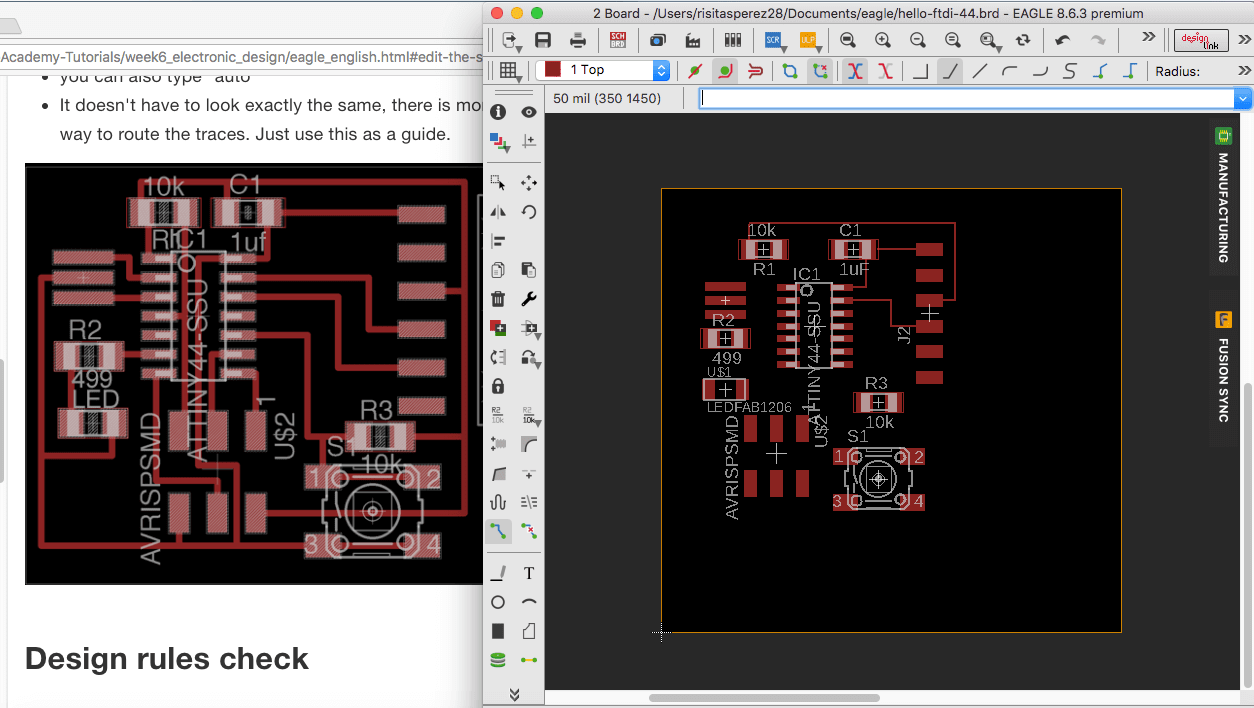
Task: Open the Open file dropdown icon
Action: pos(511,40)
